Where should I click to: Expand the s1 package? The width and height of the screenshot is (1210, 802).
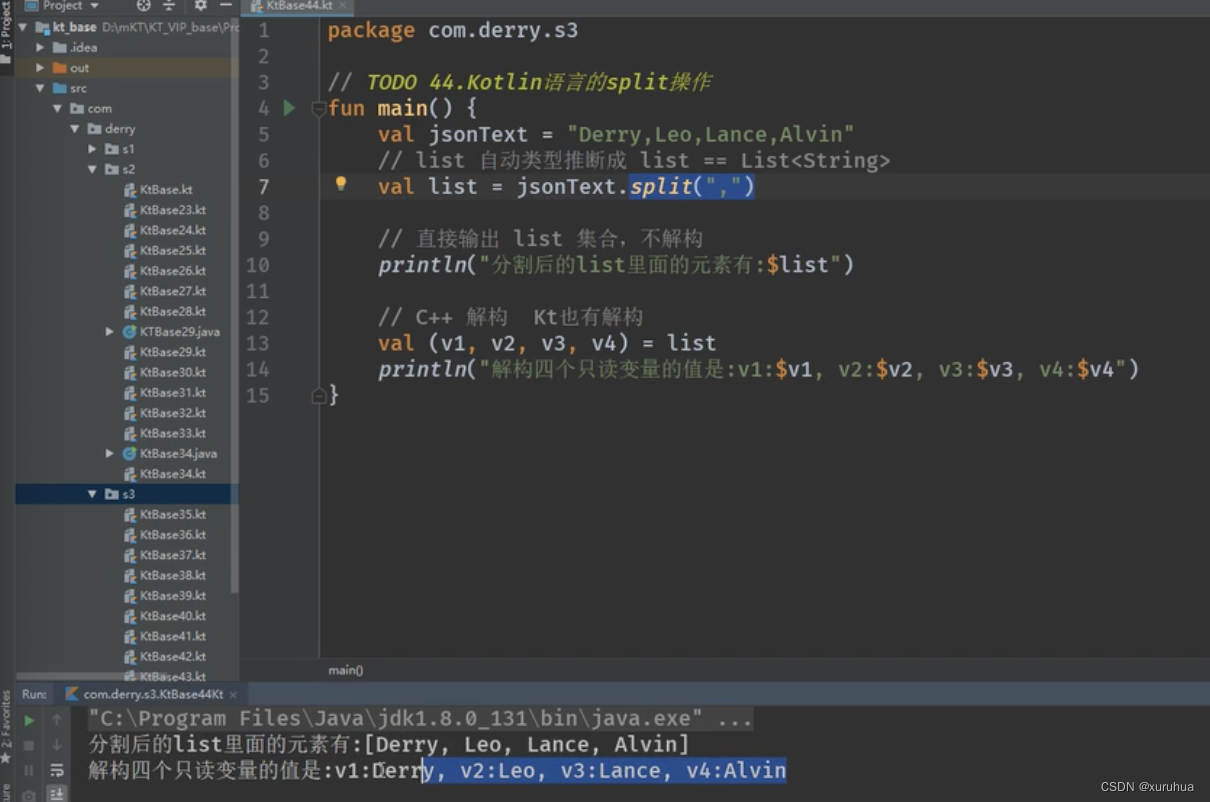click(x=92, y=149)
